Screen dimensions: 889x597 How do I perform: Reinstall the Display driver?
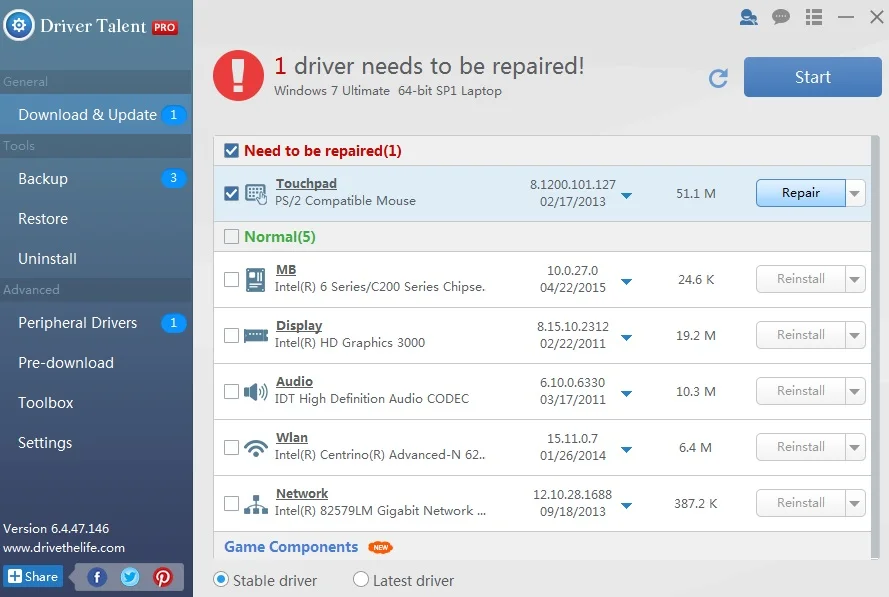pos(801,336)
